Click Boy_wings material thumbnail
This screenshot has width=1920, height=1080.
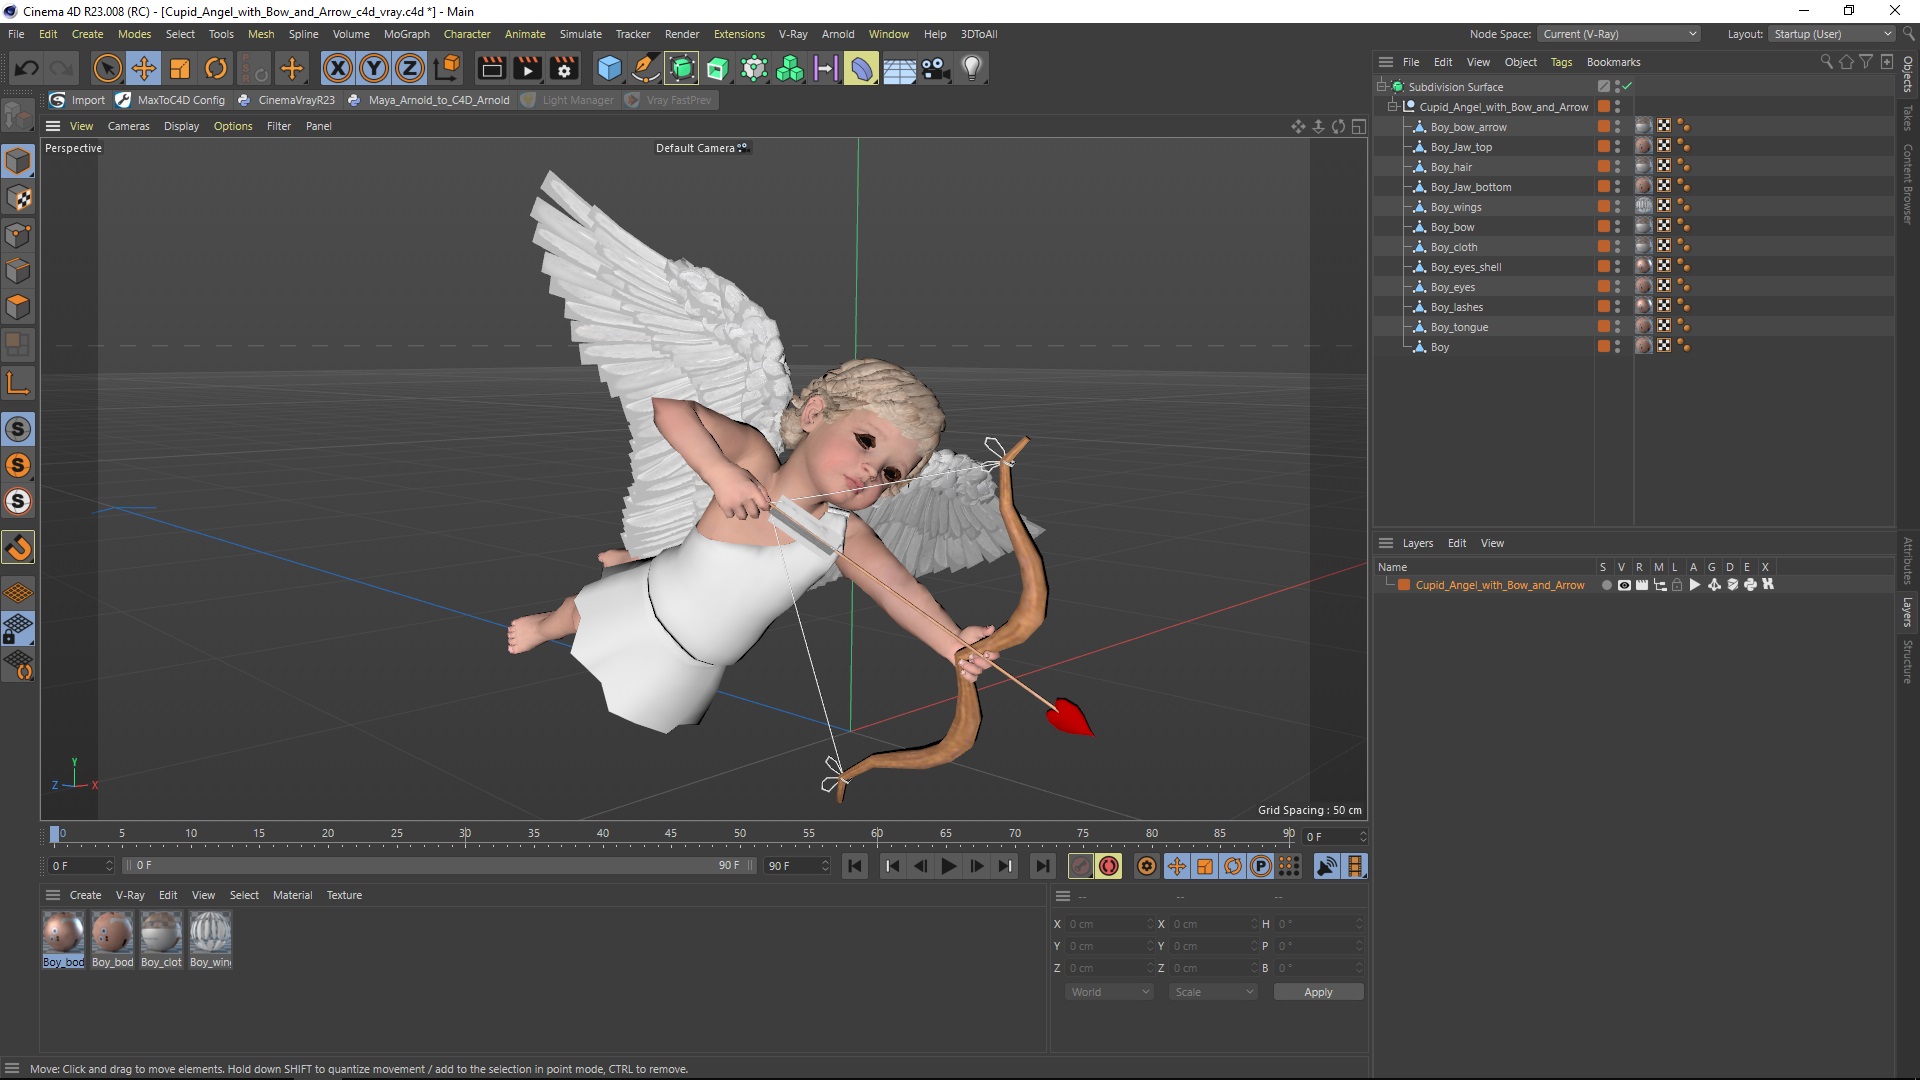[x=211, y=939]
